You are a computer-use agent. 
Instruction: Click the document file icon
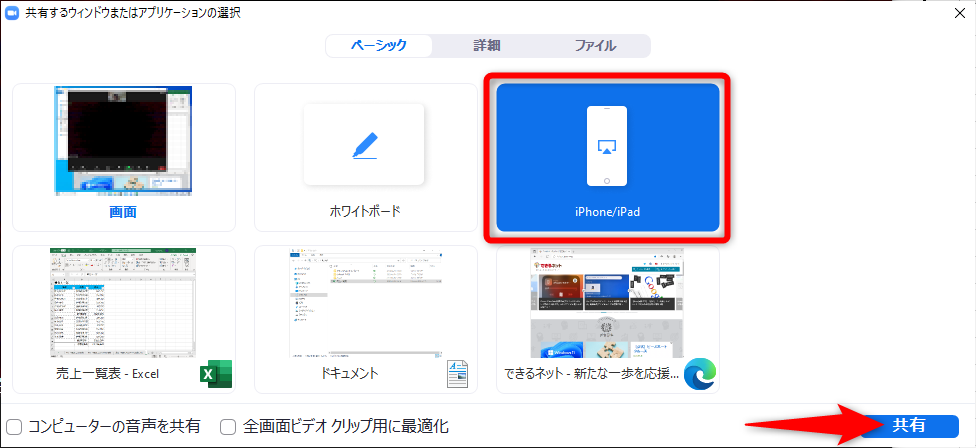(458, 374)
